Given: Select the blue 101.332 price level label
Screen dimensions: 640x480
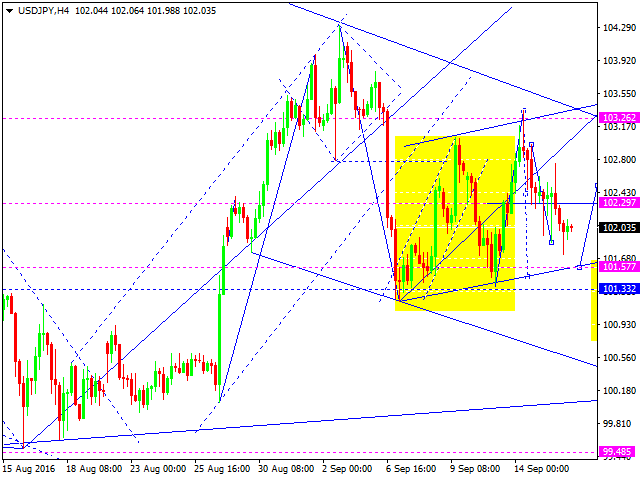Looking at the screenshot, I should point(619,289).
